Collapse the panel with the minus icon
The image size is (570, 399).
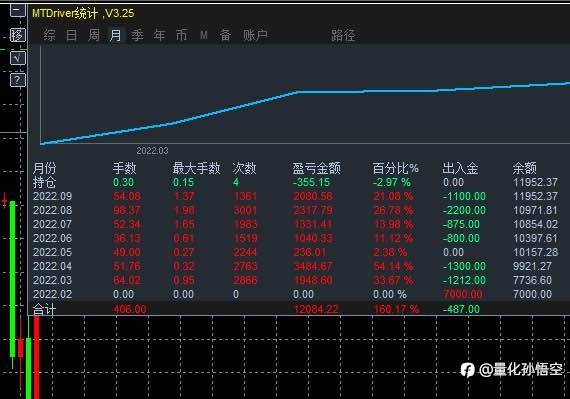pyautogui.click(x=17, y=10)
